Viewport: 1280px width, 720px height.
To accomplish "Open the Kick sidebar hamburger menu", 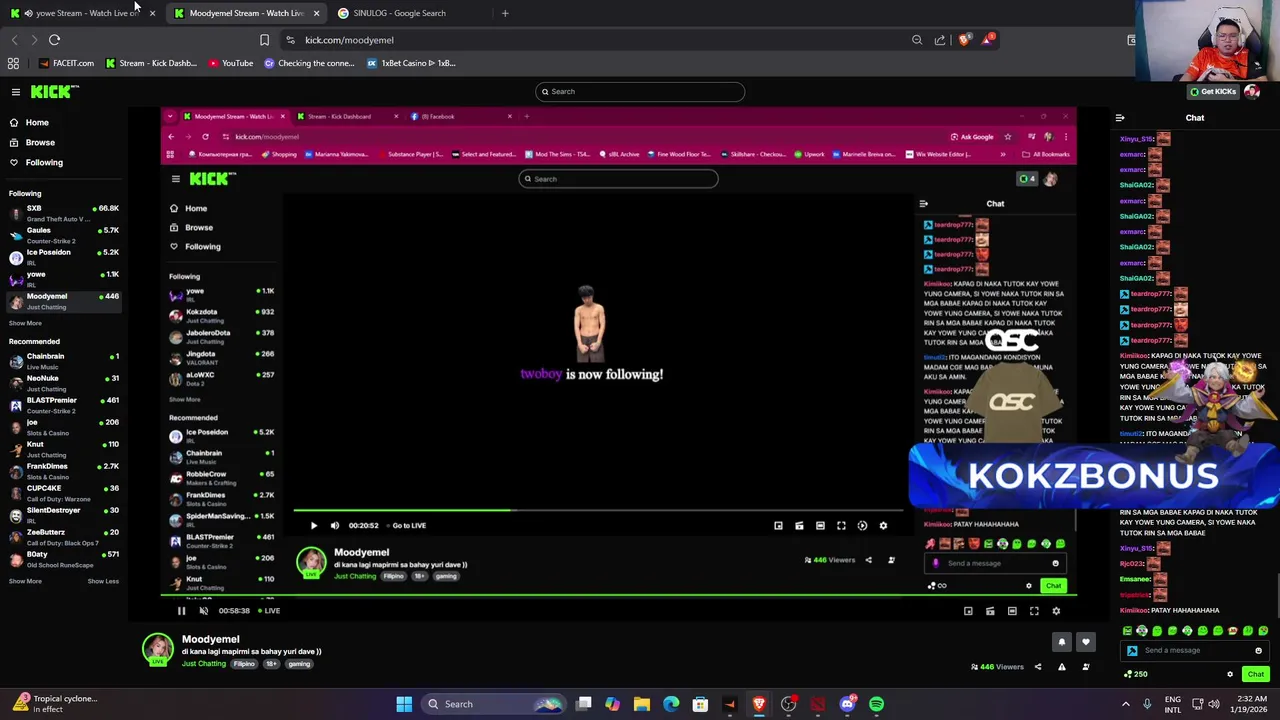I will coord(16,92).
